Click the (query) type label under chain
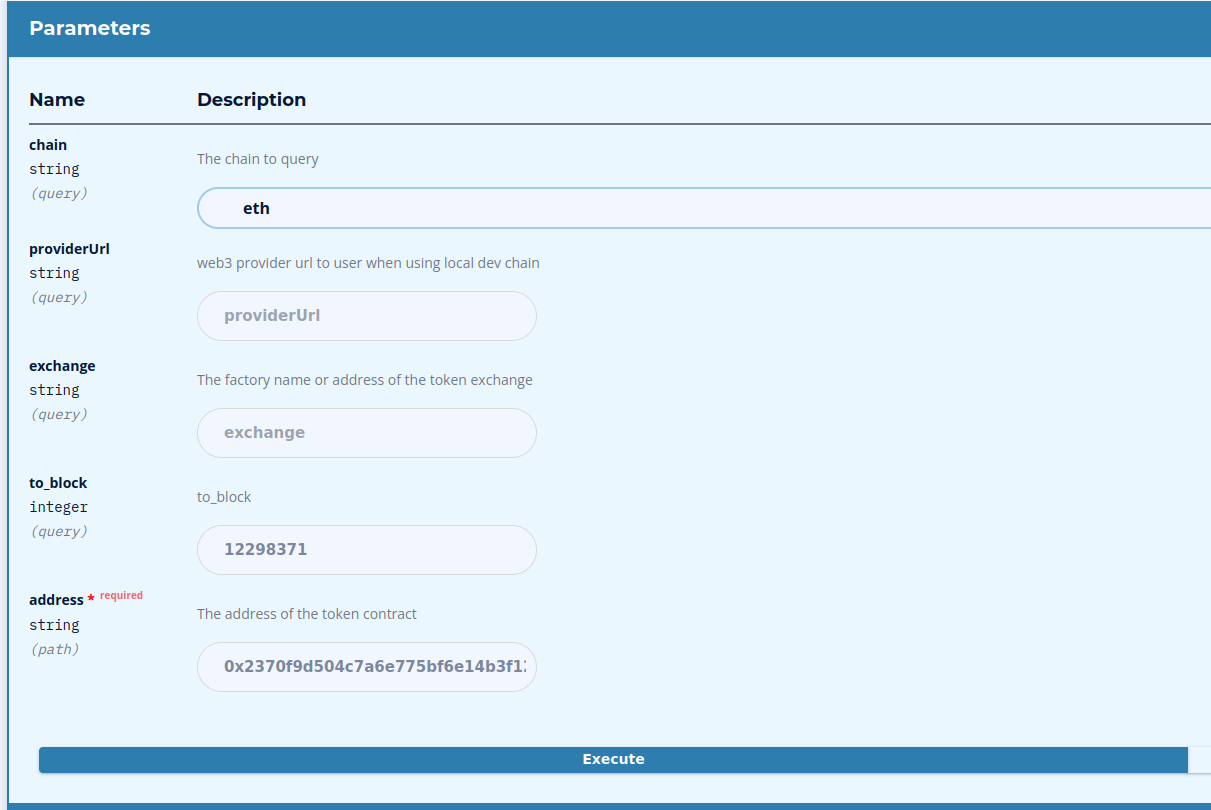The image size is (1211, 810). (x=58, y=192)
